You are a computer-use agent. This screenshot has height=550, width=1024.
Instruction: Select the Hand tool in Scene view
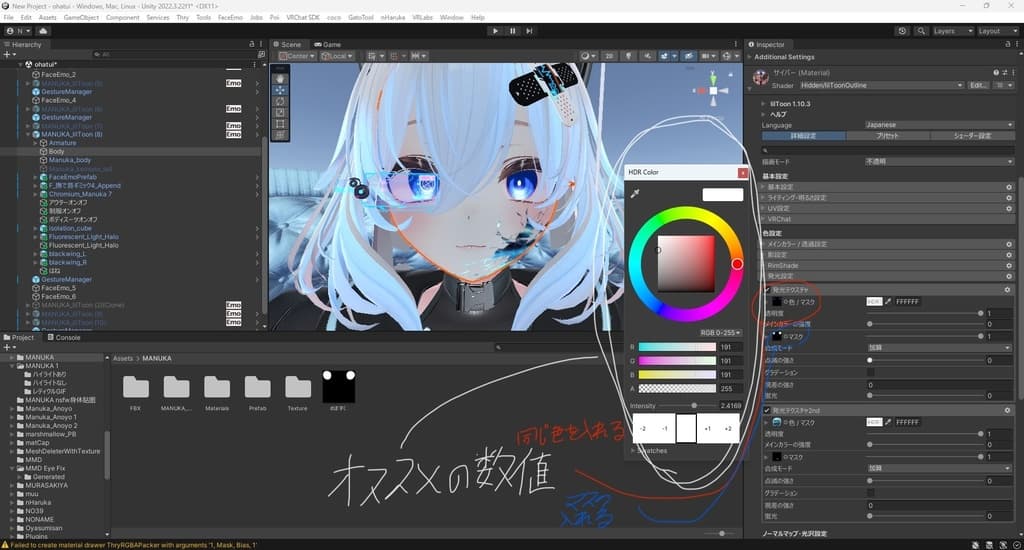click(280, 78)
